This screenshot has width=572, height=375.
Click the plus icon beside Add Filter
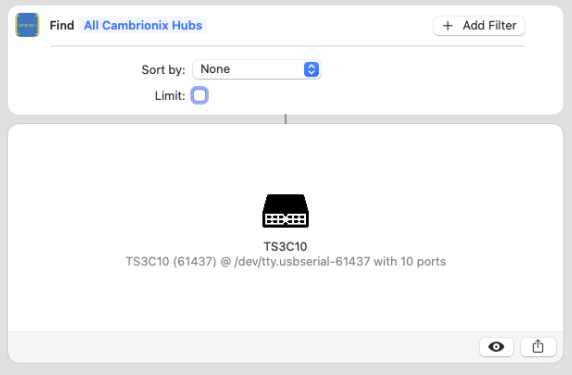tap(448, 26)
